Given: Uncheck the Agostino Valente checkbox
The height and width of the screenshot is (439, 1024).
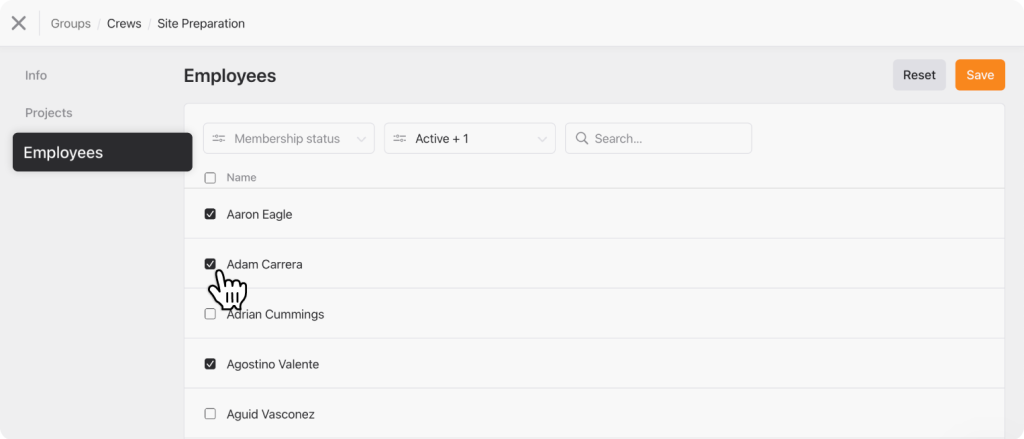Looking at the screenshot, I should click(x=210, y=364).
